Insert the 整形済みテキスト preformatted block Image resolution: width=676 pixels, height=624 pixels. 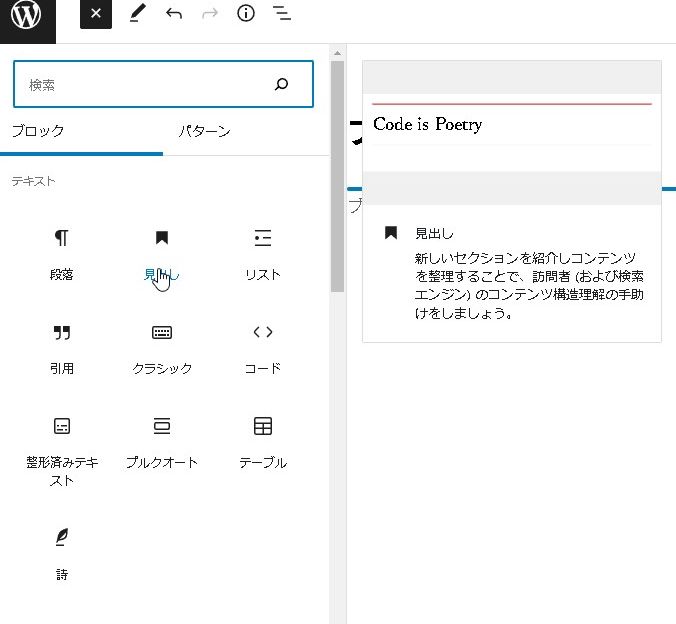point(62,450)
